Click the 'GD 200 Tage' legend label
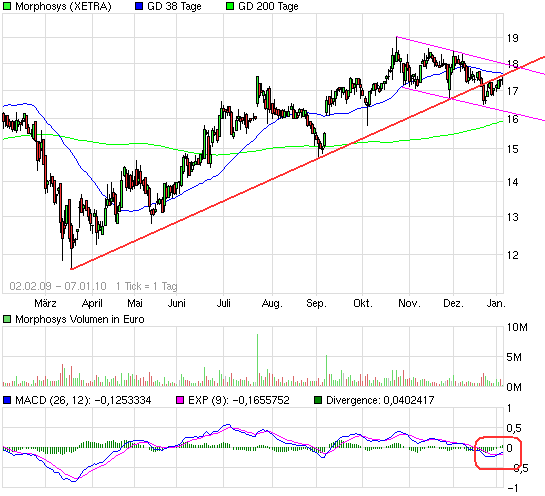Image resolution: width=545 pixels, height=496 pixels. coord(268,6)
